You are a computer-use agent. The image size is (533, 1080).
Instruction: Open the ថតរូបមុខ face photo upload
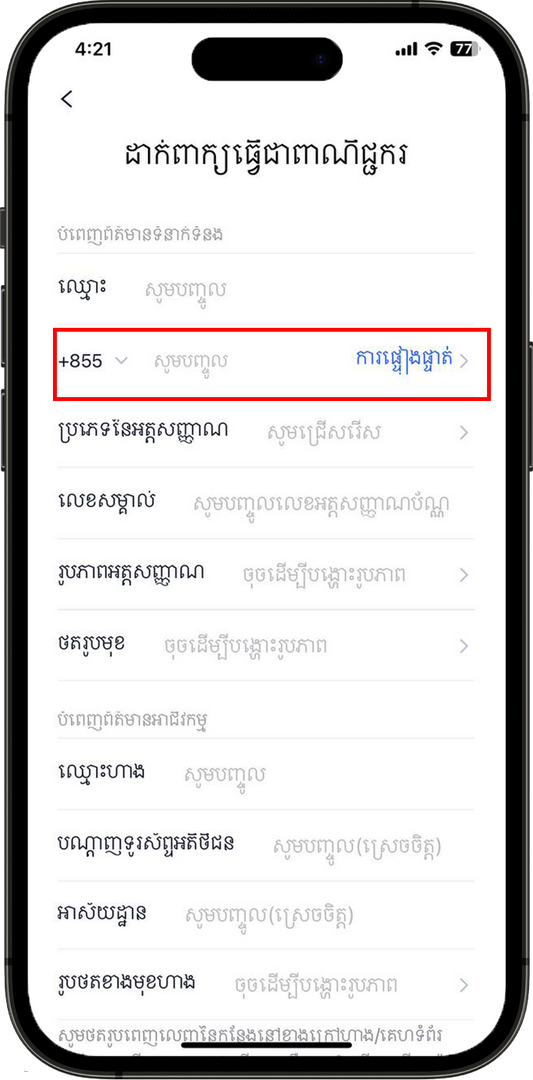click(x=266, y=645)
